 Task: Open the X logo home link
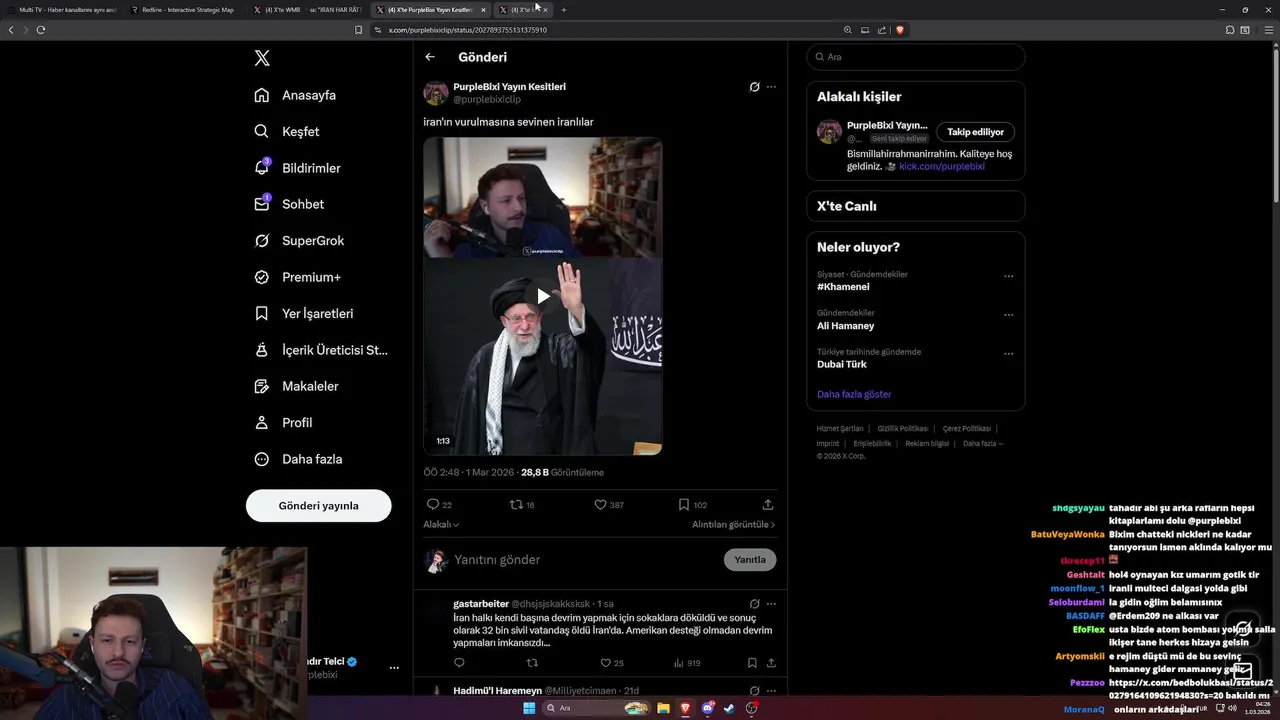point(262,58)
